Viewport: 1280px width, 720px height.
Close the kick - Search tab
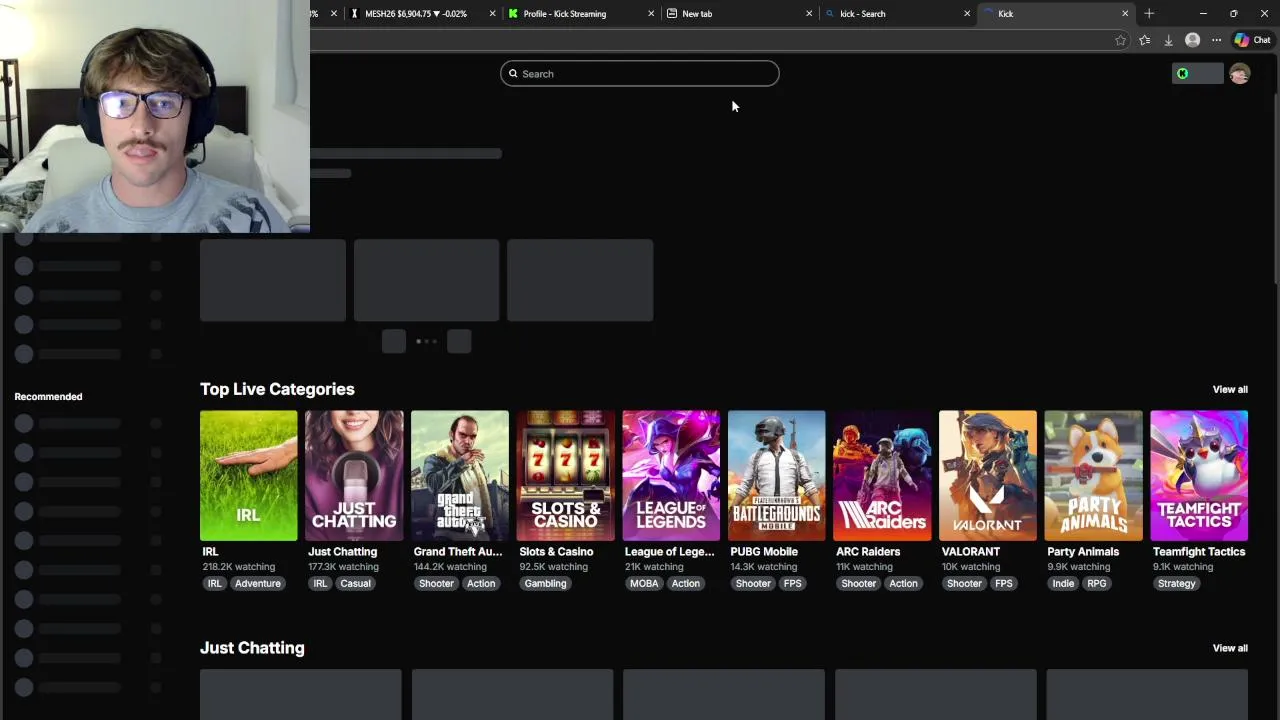(967, 14)
